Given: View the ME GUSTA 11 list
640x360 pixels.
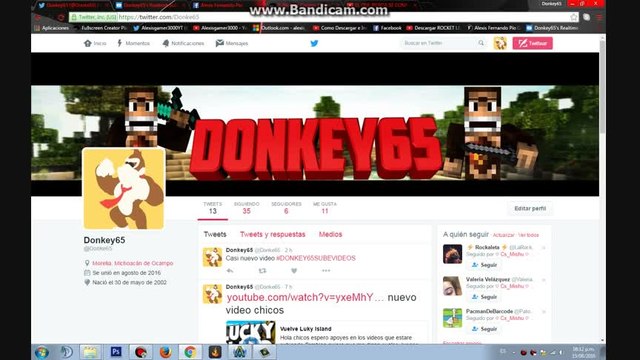Looking at the screenshot, I should pyautogui.click(x=325, y=208).
